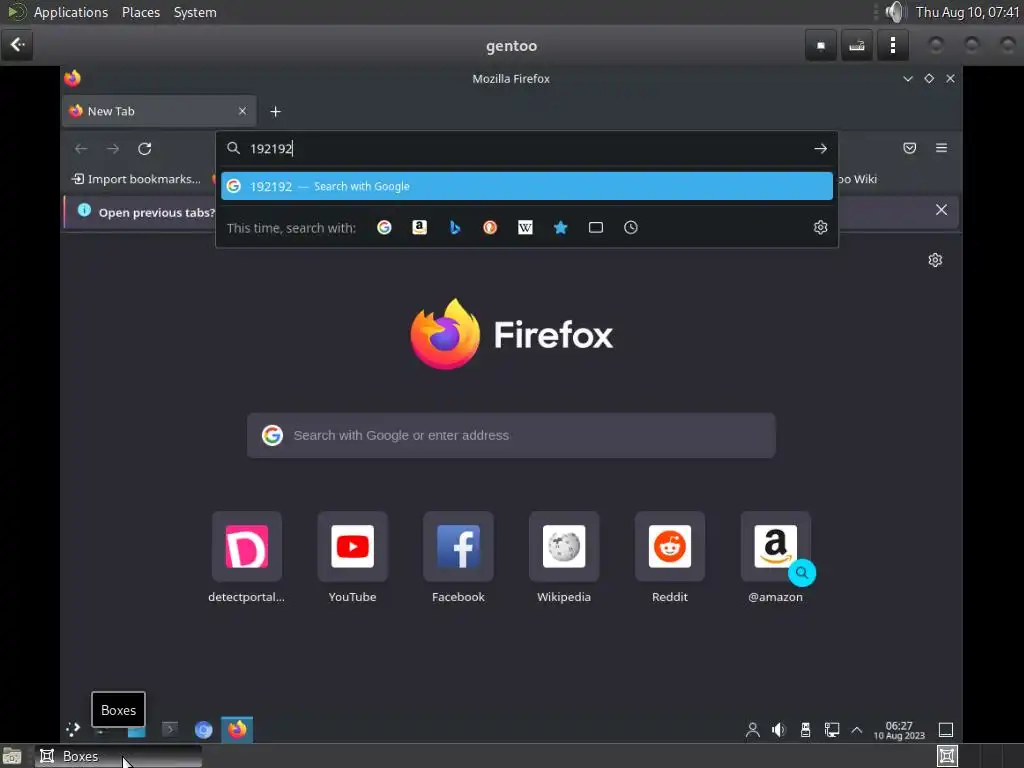Click the network tray icon in guest
Screen dimensions: 1024x768
[x=831, y=729]
